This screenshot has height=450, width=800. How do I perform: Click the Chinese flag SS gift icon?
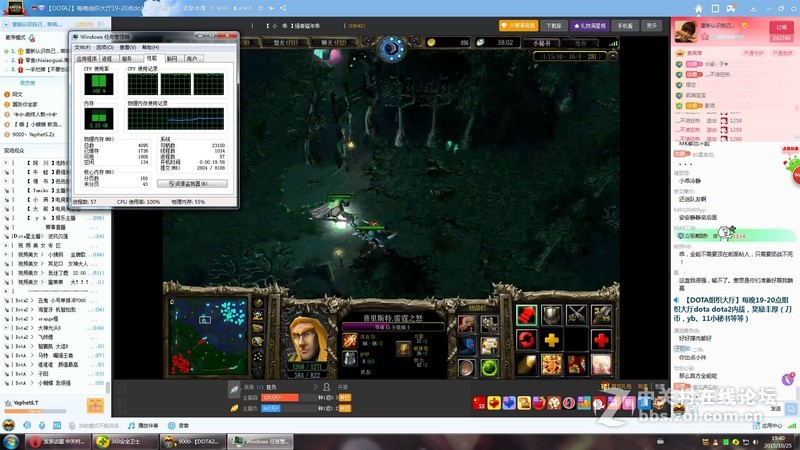pyautogui.click(x=479, y=403)
